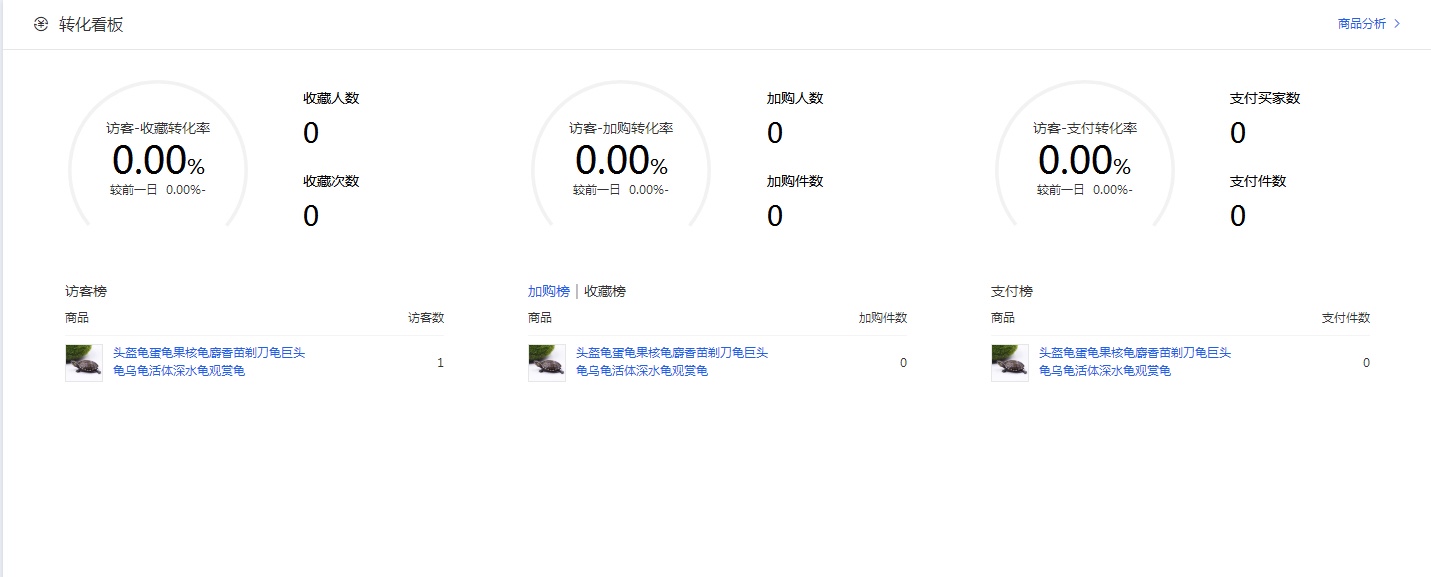Click the yen icon beside 转化看板
Viewport: 1431px width, 577px height.
[41, 25]
